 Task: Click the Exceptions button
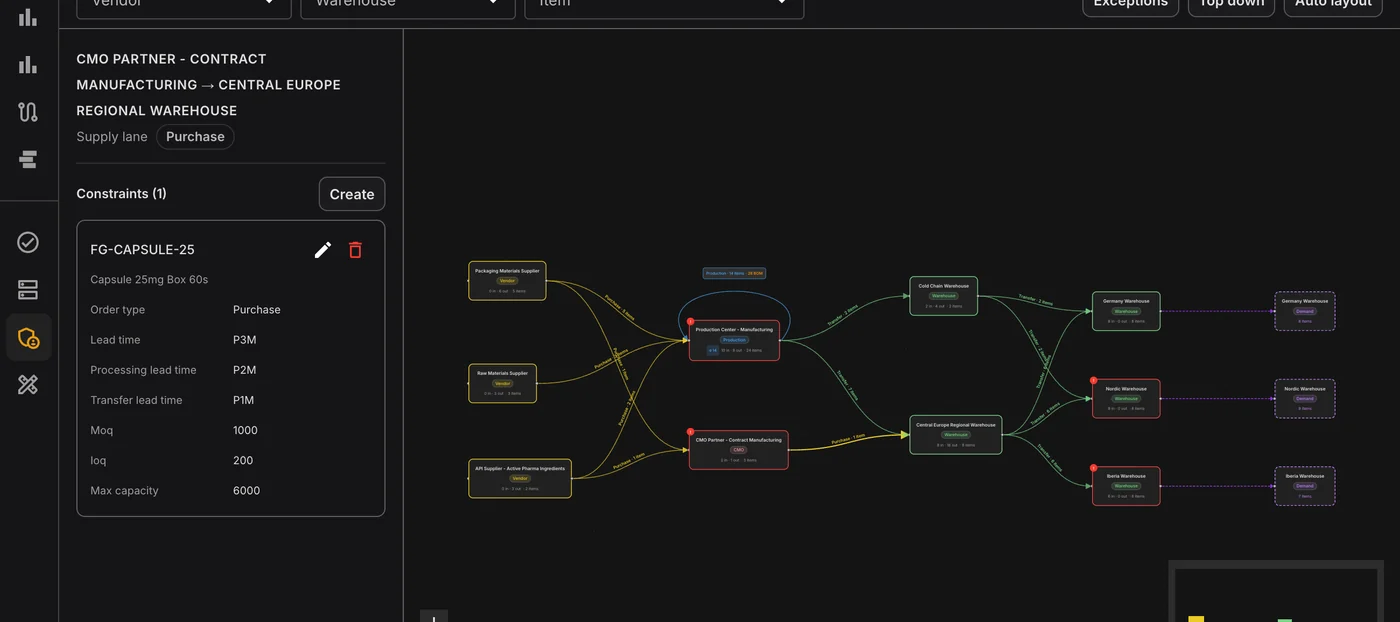pyautogui.click(x=1130, y=3)
